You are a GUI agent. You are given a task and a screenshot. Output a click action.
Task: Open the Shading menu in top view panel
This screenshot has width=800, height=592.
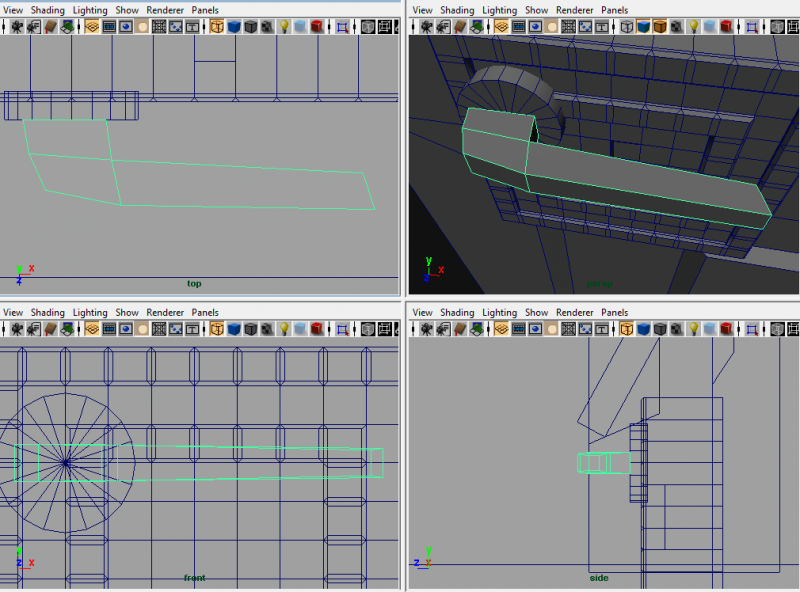[x=47, y=10]
